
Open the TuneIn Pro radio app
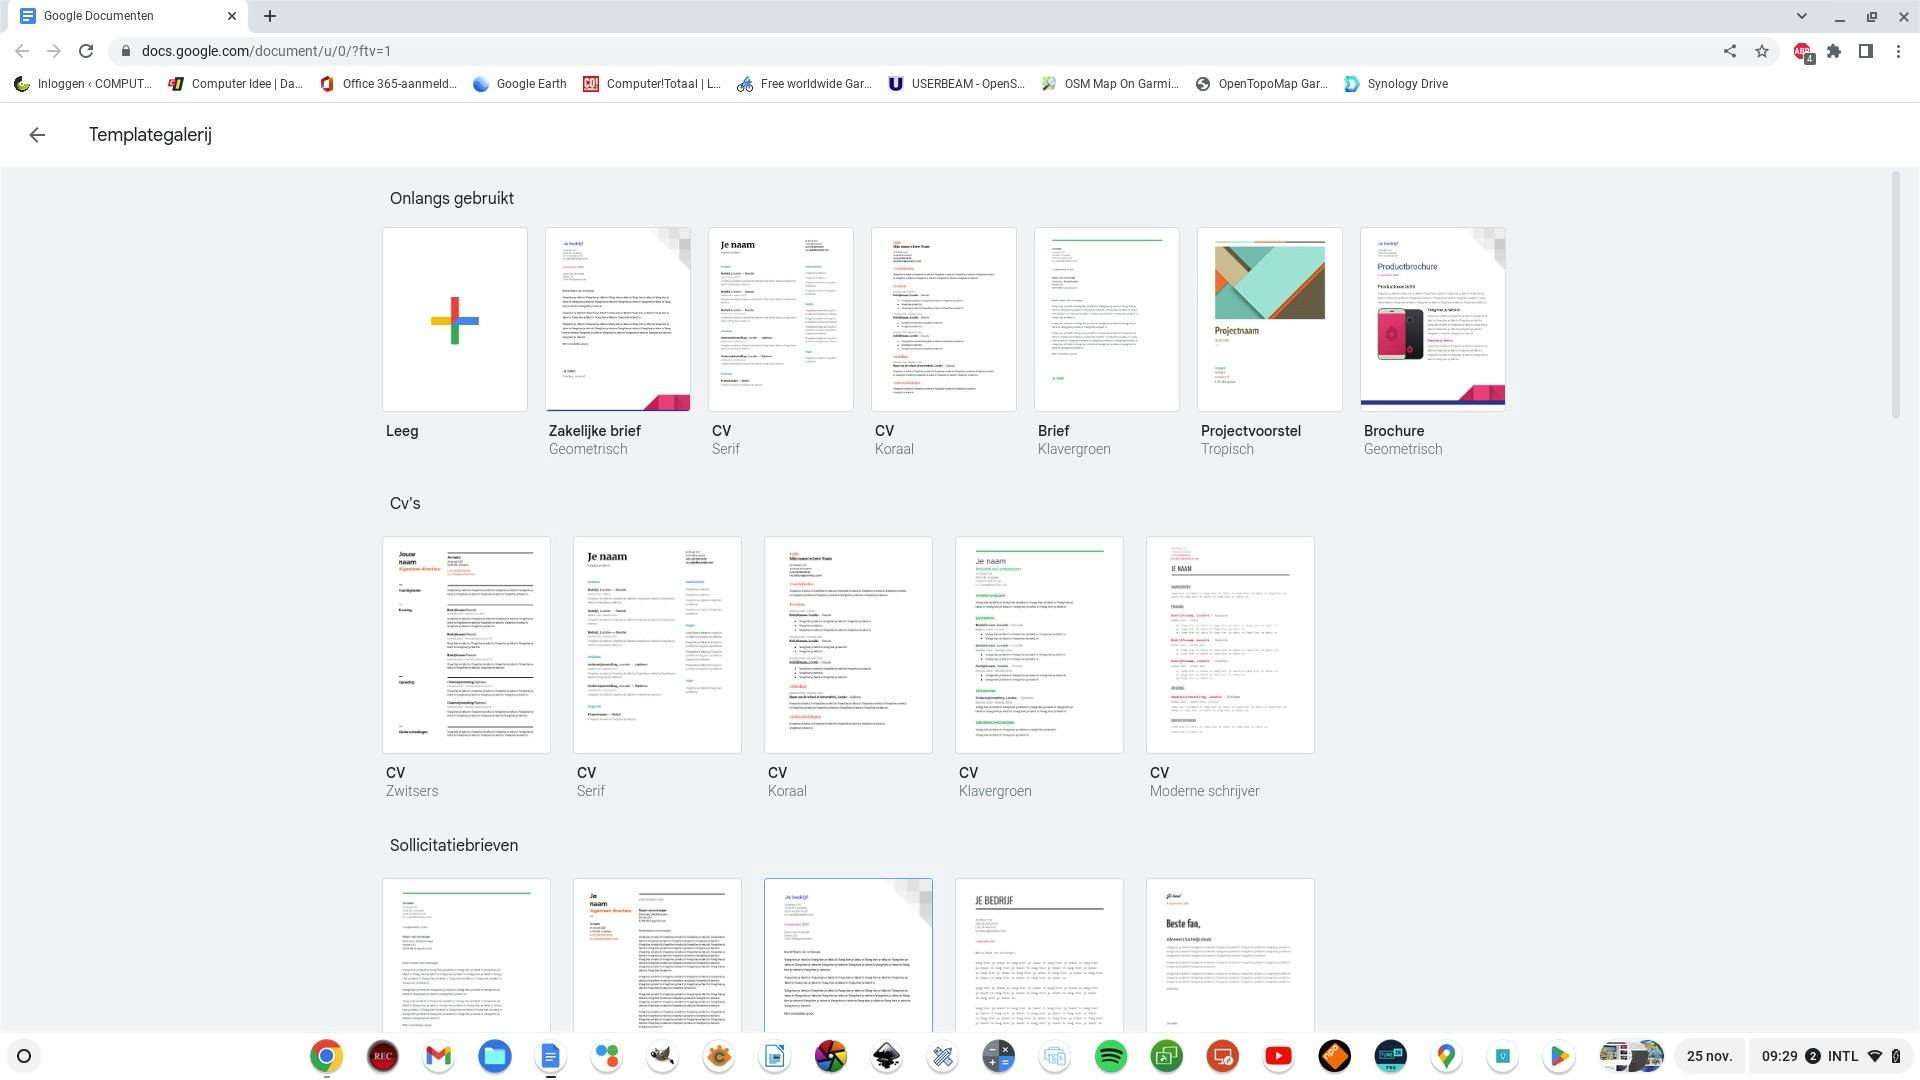pos(1390,1056)
